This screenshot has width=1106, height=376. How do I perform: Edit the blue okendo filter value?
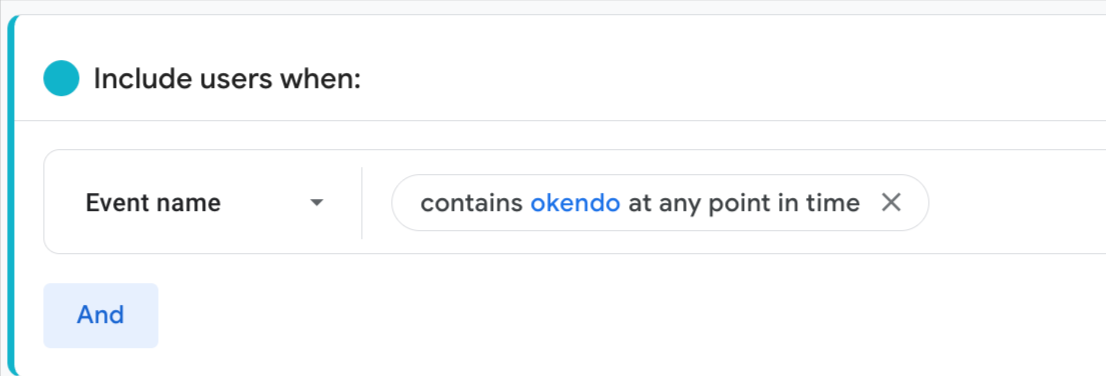click(x=575, y=203)
